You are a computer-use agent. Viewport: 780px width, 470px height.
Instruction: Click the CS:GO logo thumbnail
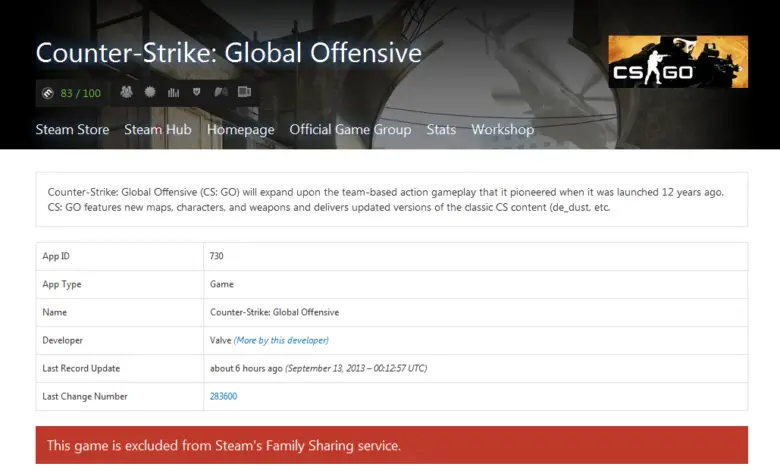pyautogui.click(x=678, y=62)
